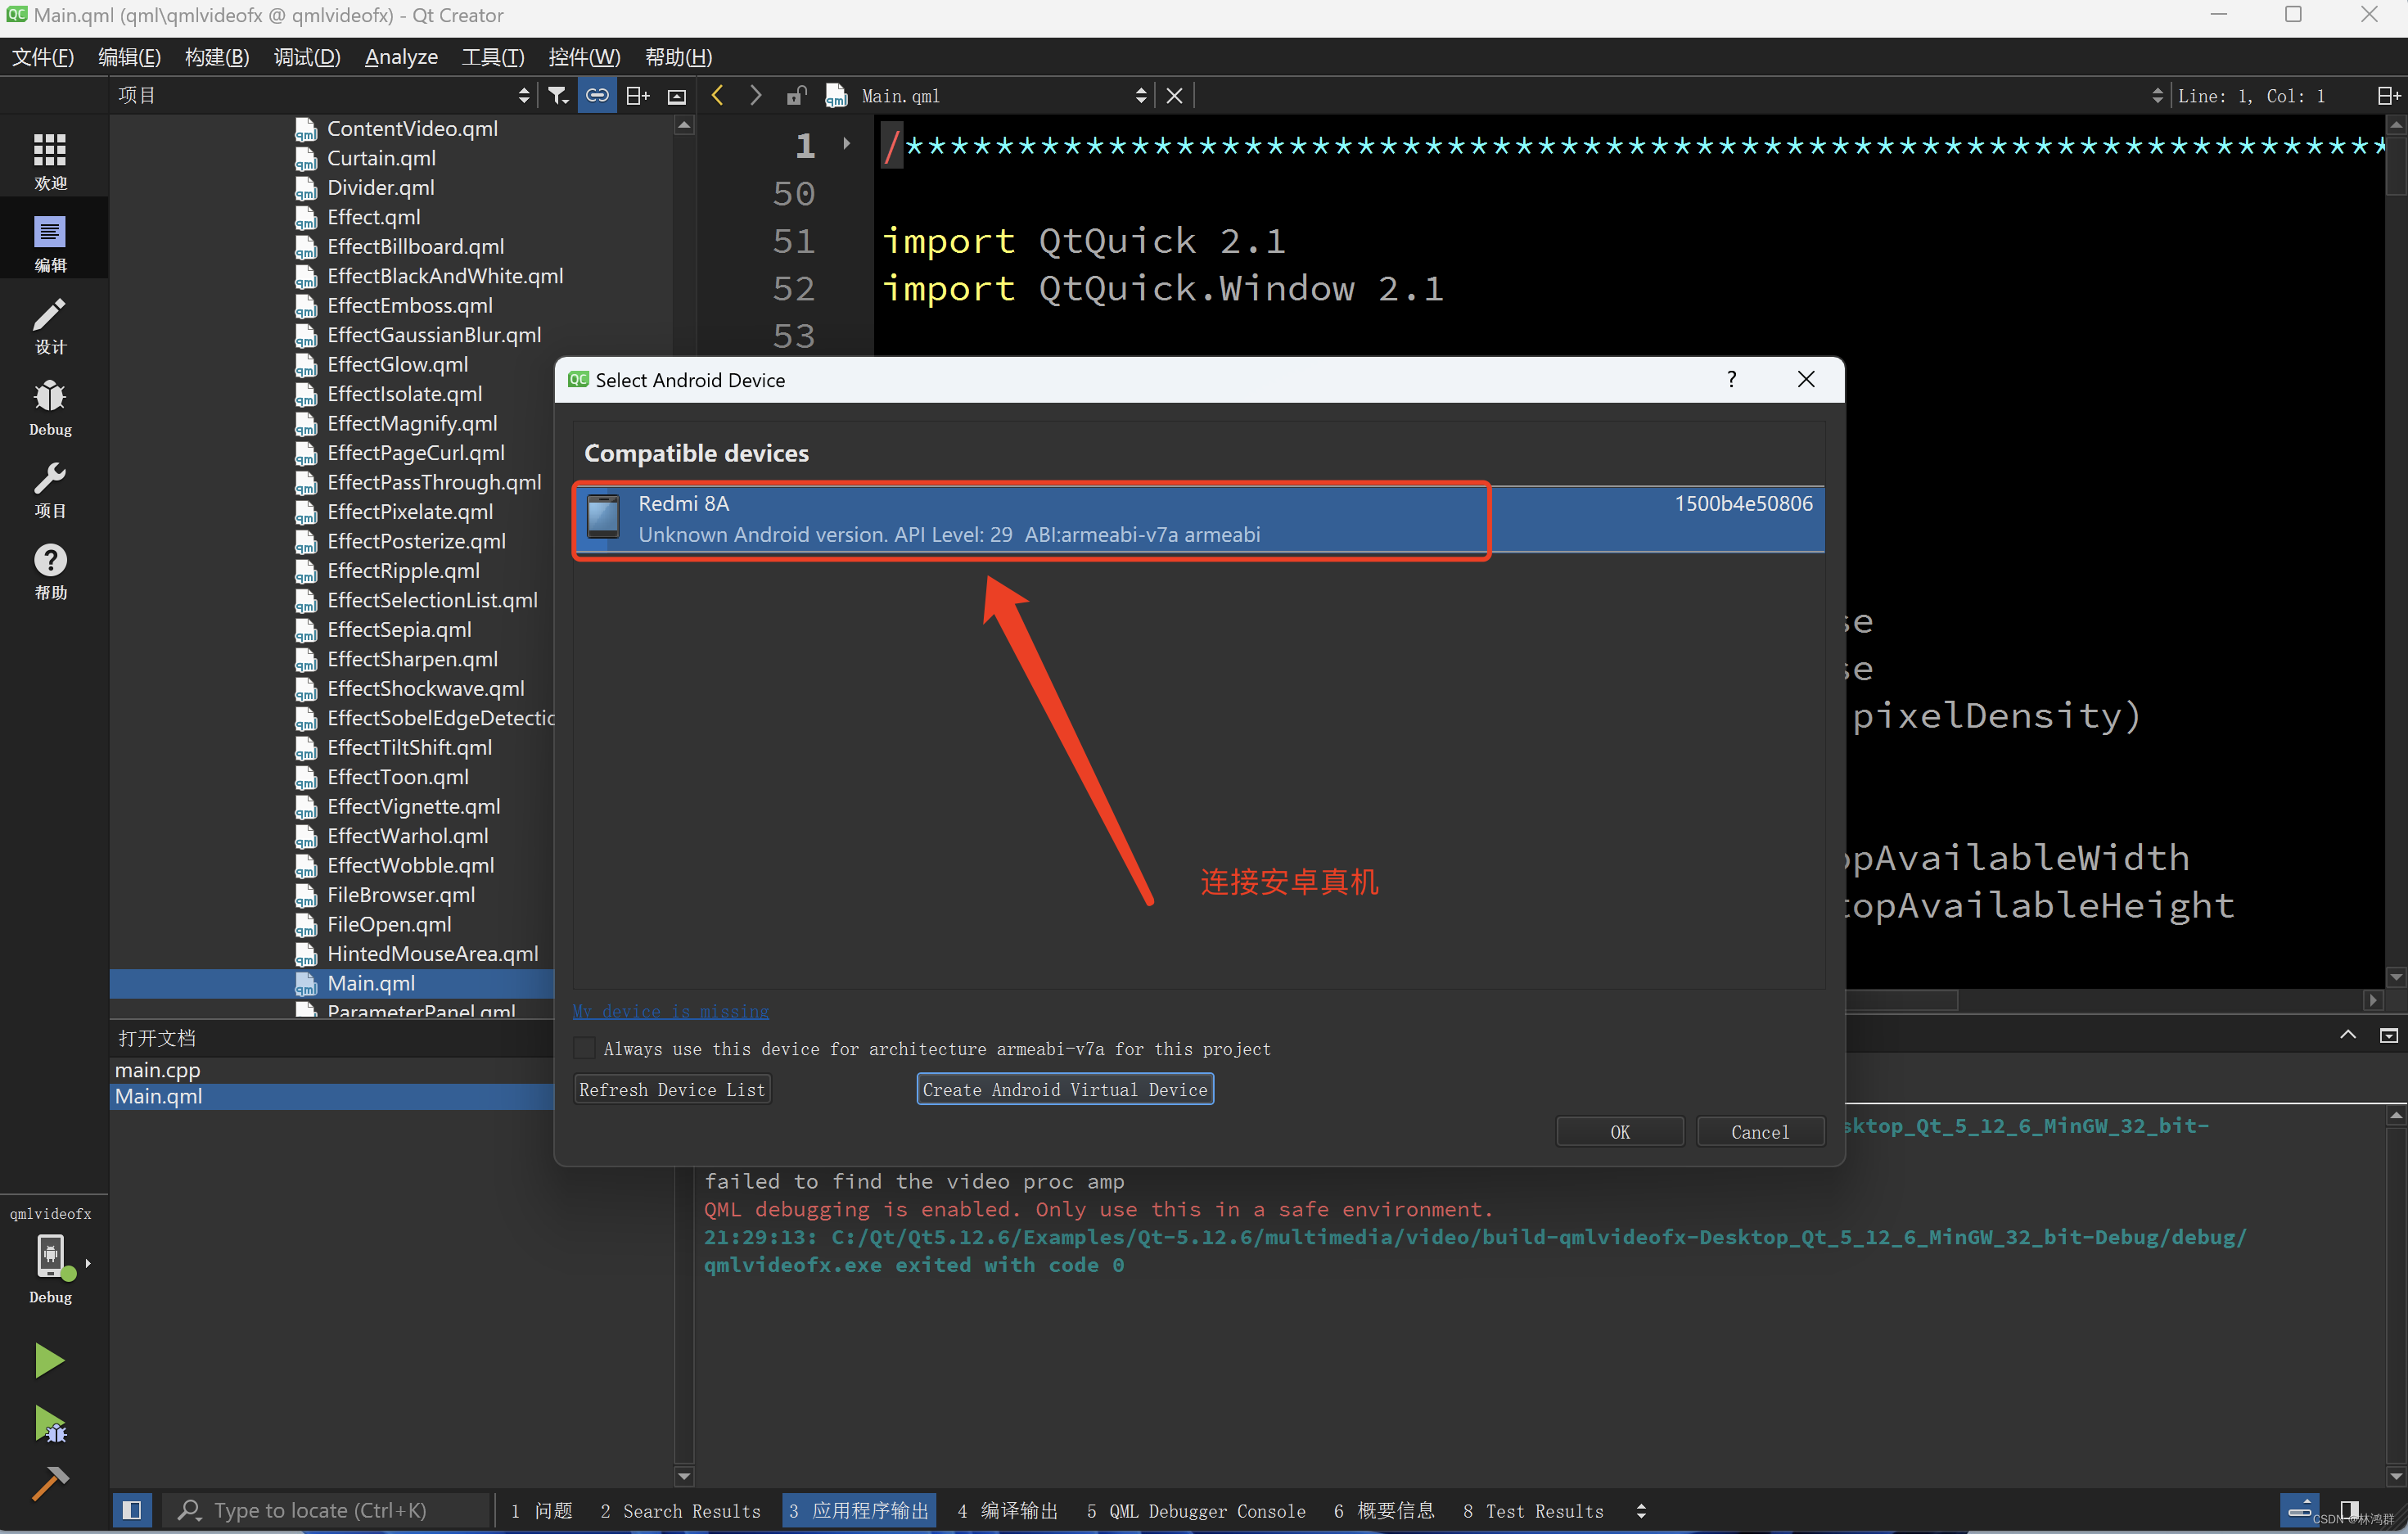Open the 项目 view selector dropdown
The height and width of the screenshot is (1534, 2408).
(325, 95)
